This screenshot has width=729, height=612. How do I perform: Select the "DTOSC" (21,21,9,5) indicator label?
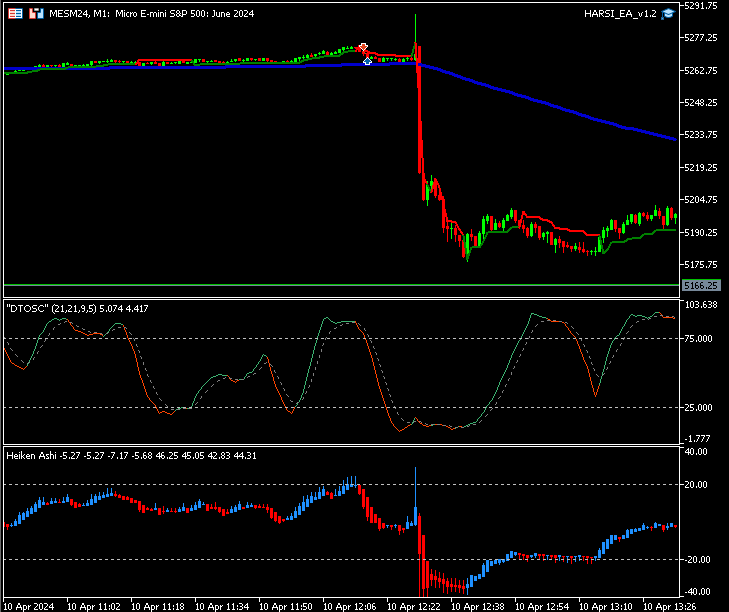pyautogui.click(x=77, y=308)
